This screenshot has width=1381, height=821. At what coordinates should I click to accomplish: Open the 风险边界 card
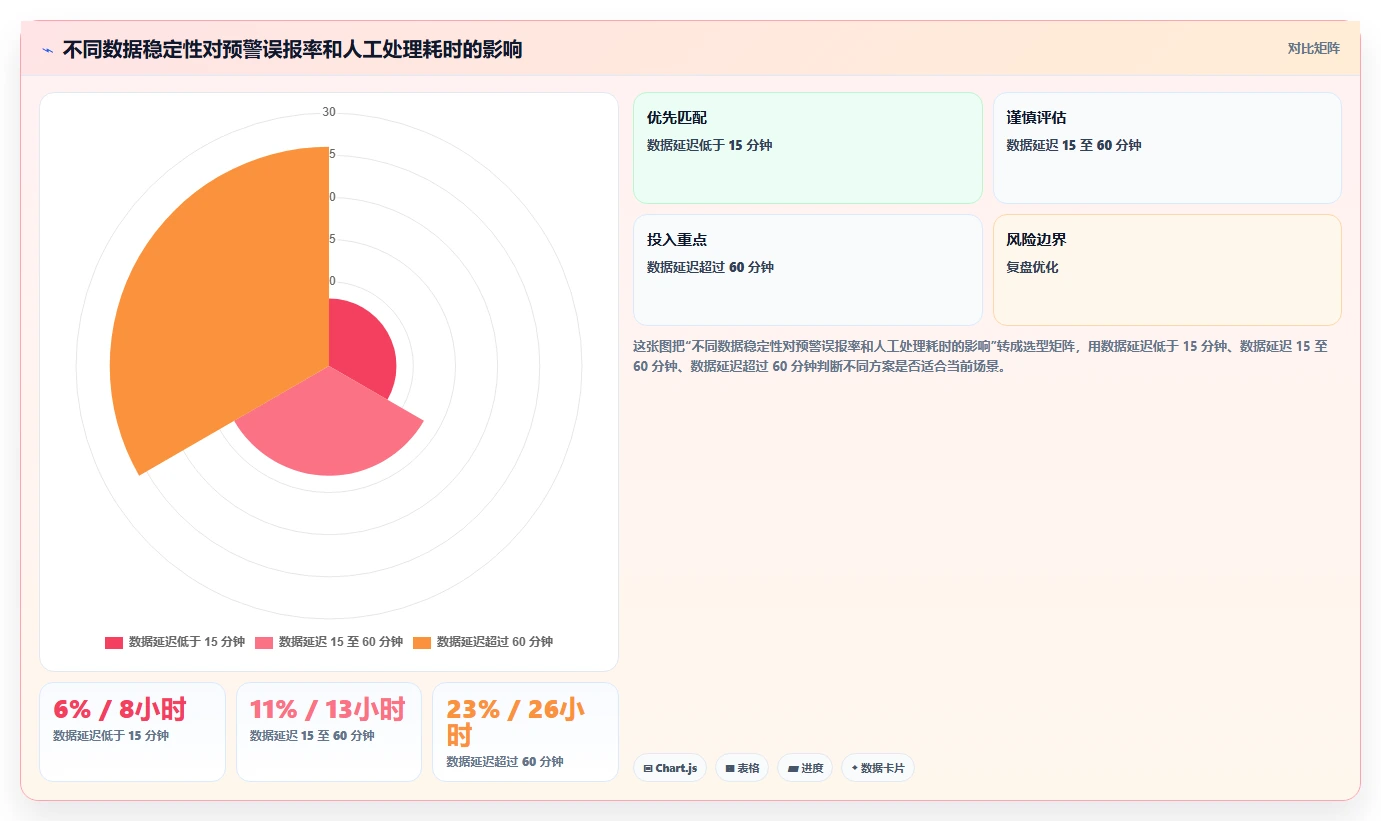click(1167, 270)
